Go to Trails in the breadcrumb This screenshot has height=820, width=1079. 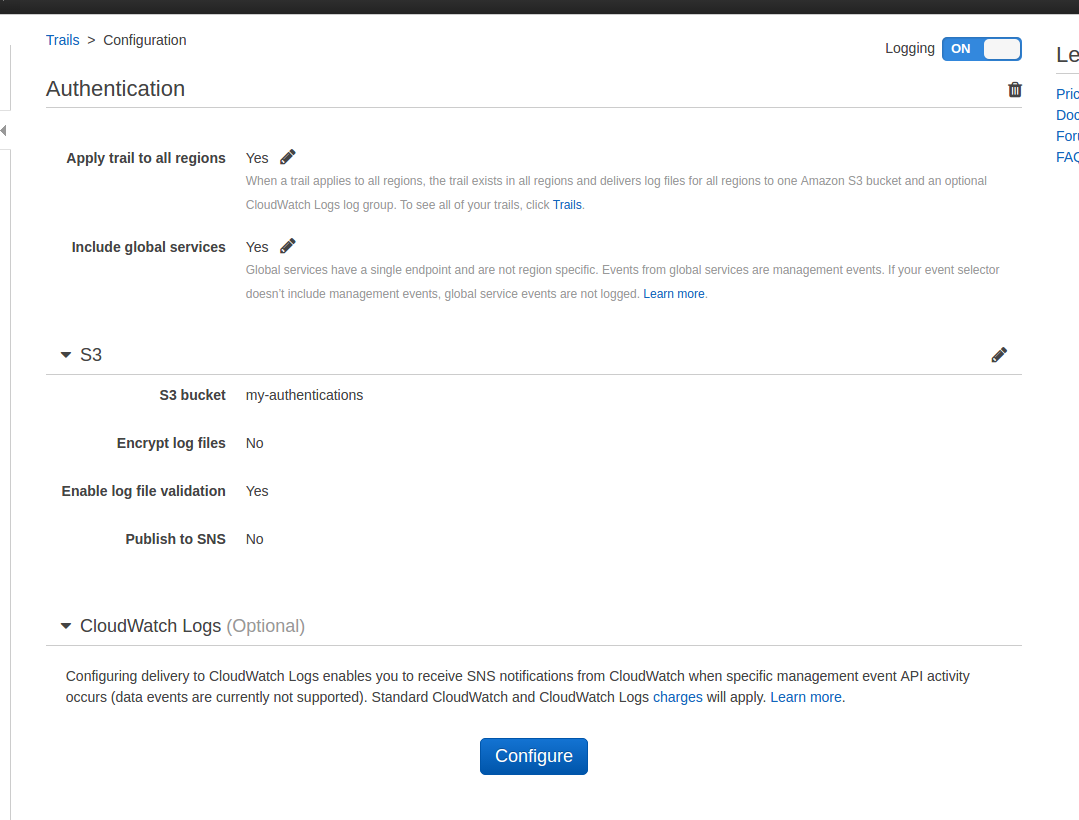(62, 40)
